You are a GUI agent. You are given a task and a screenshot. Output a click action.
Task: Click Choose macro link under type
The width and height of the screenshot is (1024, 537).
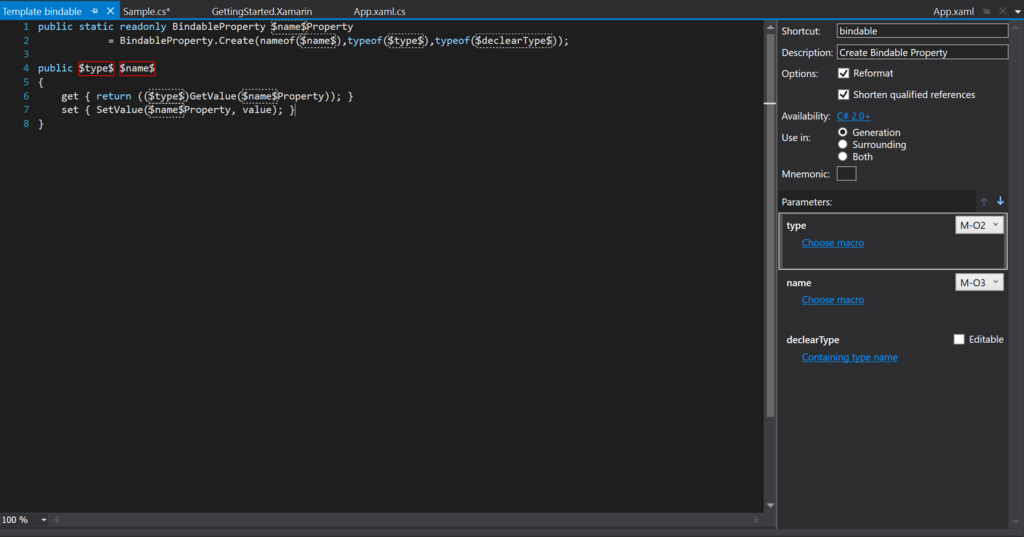[833, 242]
